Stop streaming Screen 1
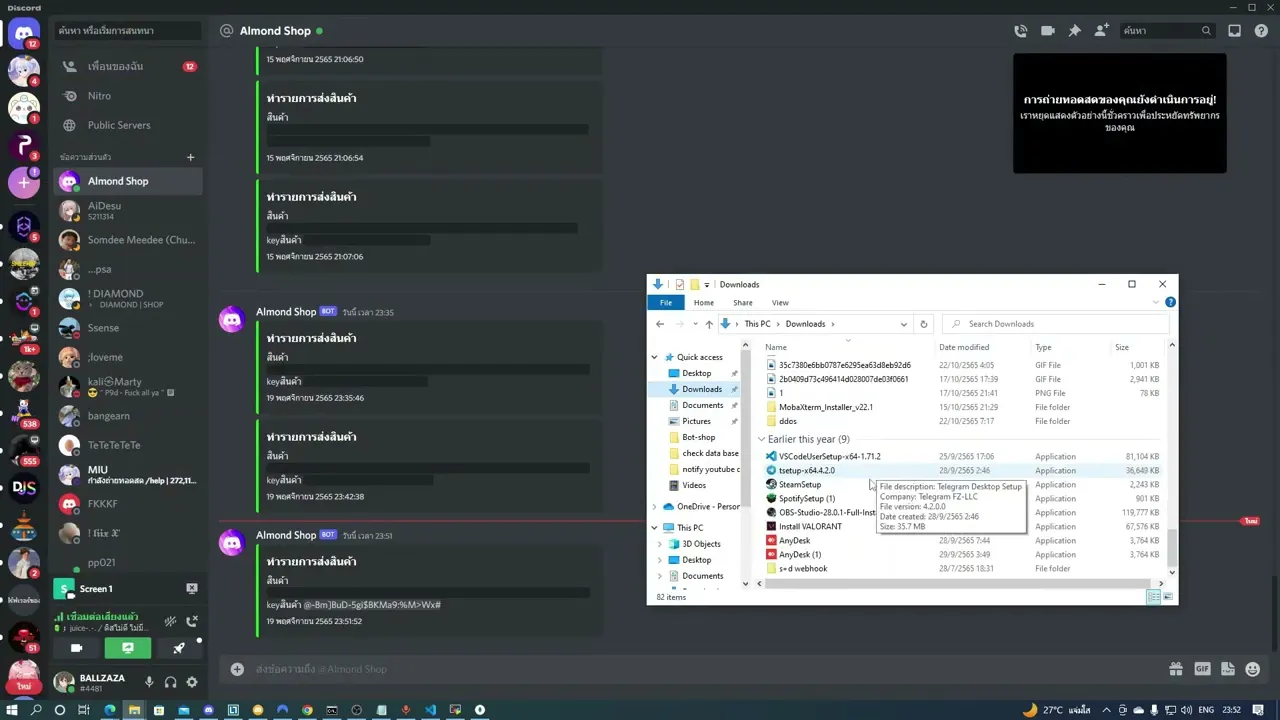 click(191, 589)
